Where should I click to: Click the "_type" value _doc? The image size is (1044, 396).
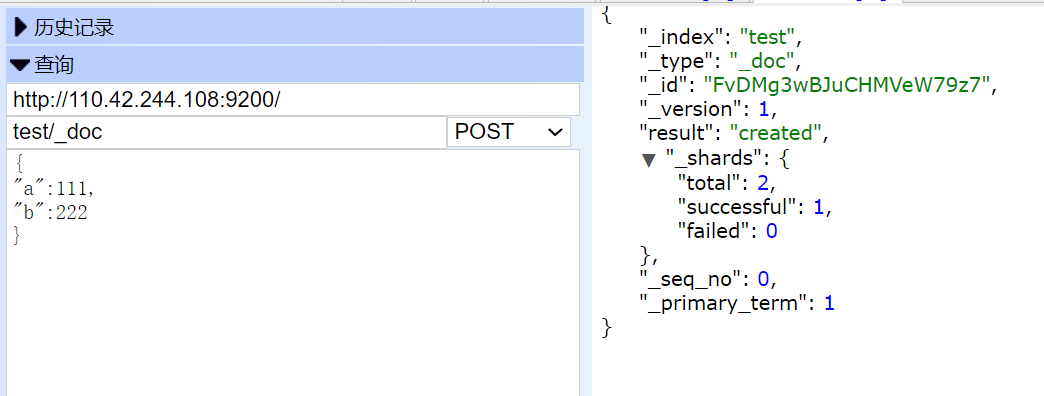(x=762, y=61)
